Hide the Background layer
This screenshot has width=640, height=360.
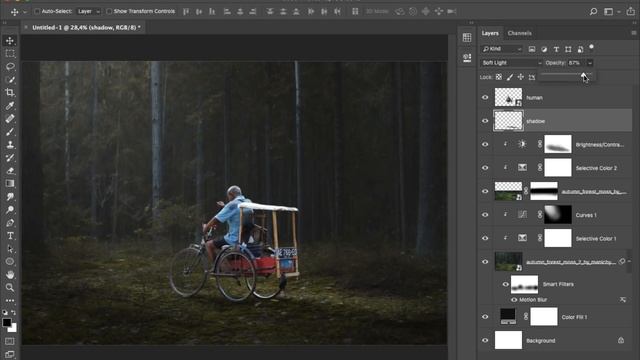pos(485,340)
